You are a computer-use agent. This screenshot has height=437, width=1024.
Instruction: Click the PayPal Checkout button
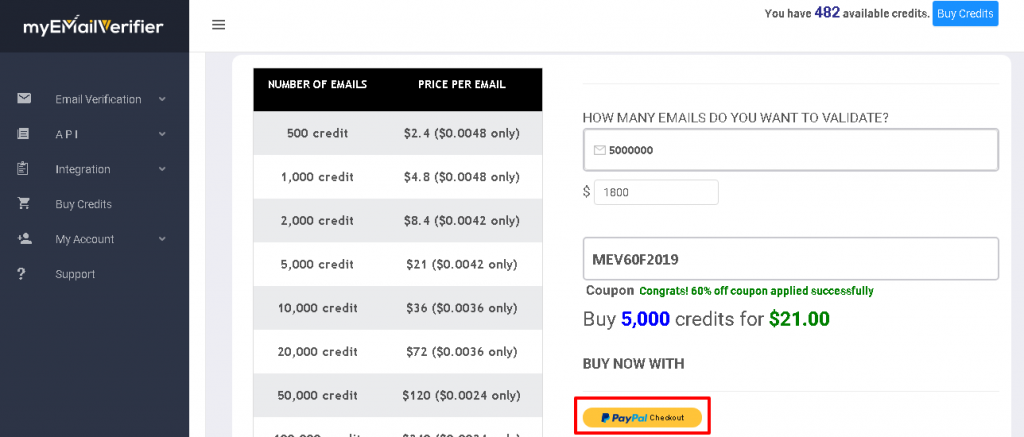click(642, 417)
